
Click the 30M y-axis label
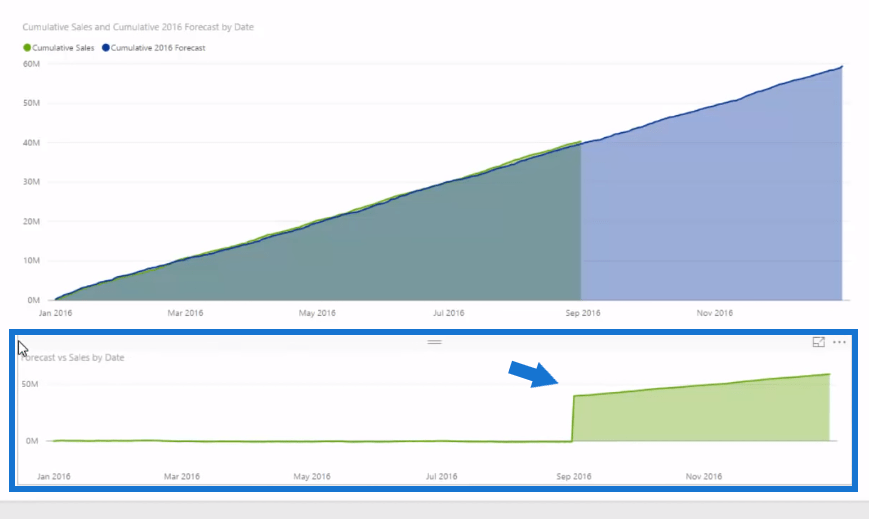31,181
